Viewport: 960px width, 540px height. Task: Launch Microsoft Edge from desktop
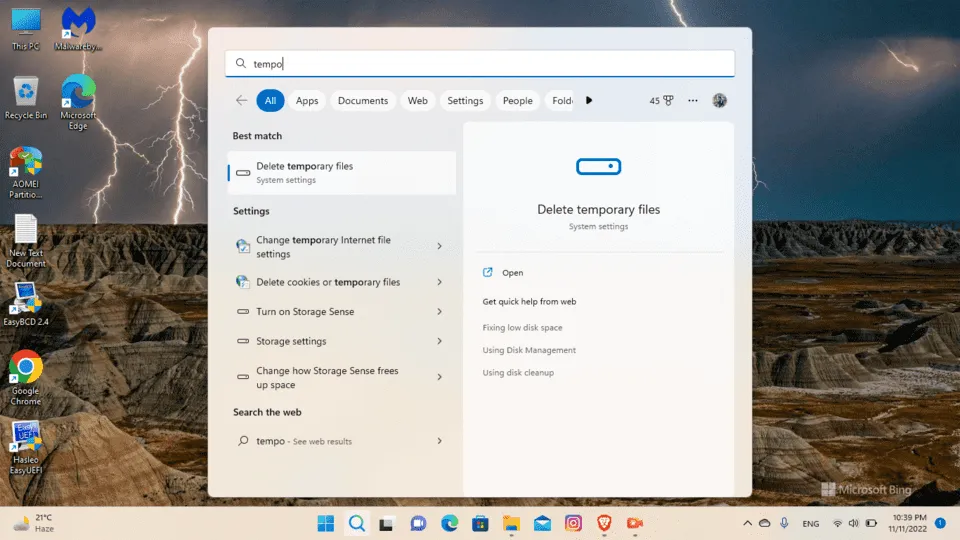tap(78, 102)
